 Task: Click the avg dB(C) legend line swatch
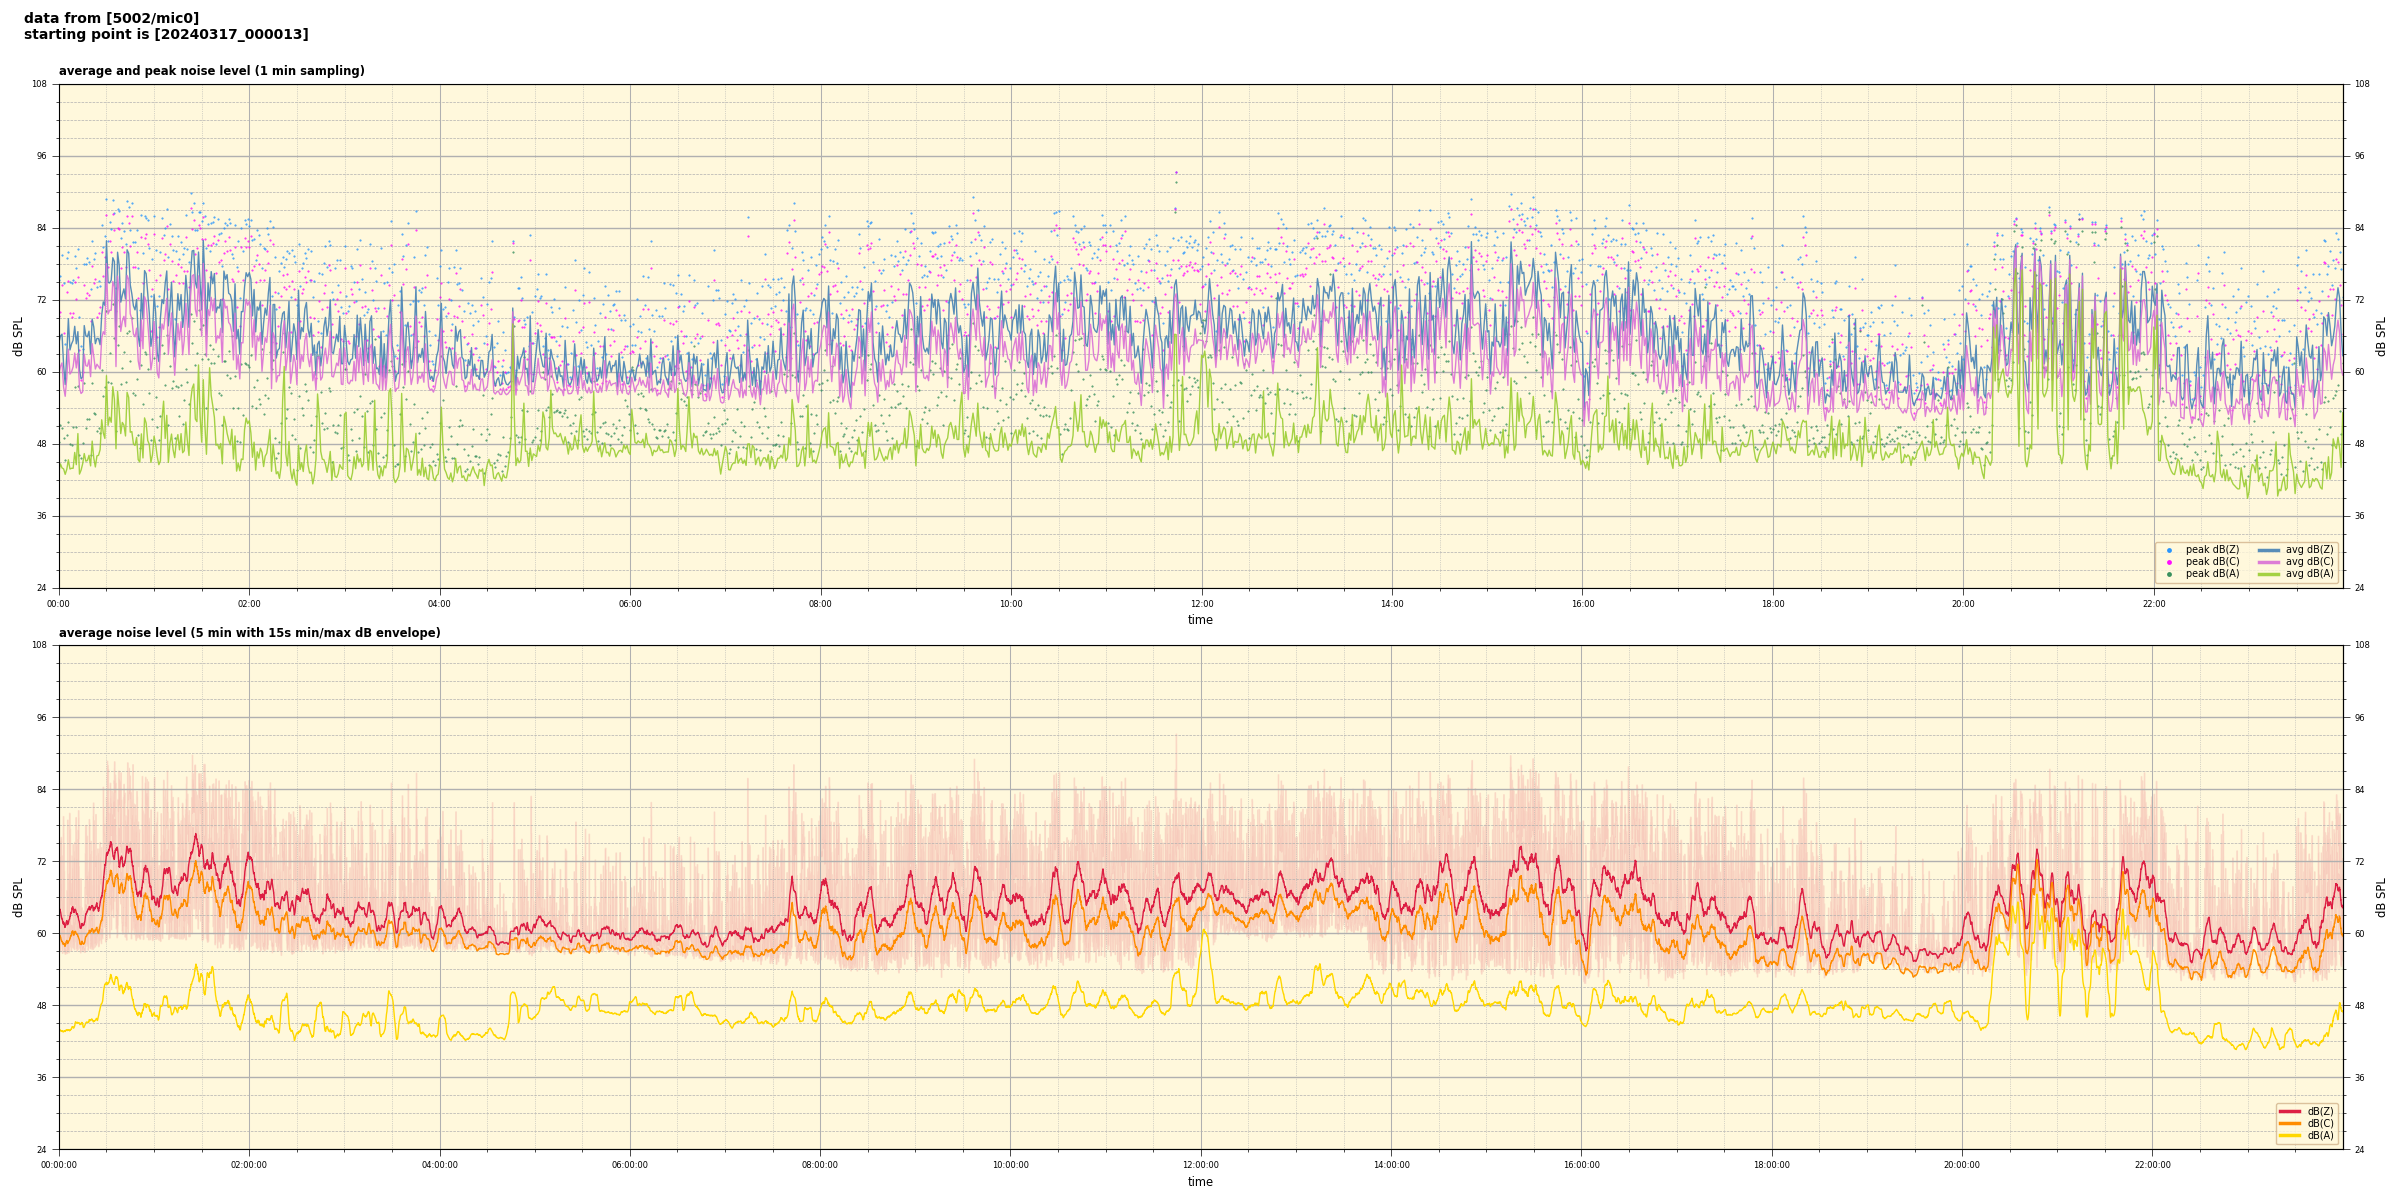coord(2268,562)
